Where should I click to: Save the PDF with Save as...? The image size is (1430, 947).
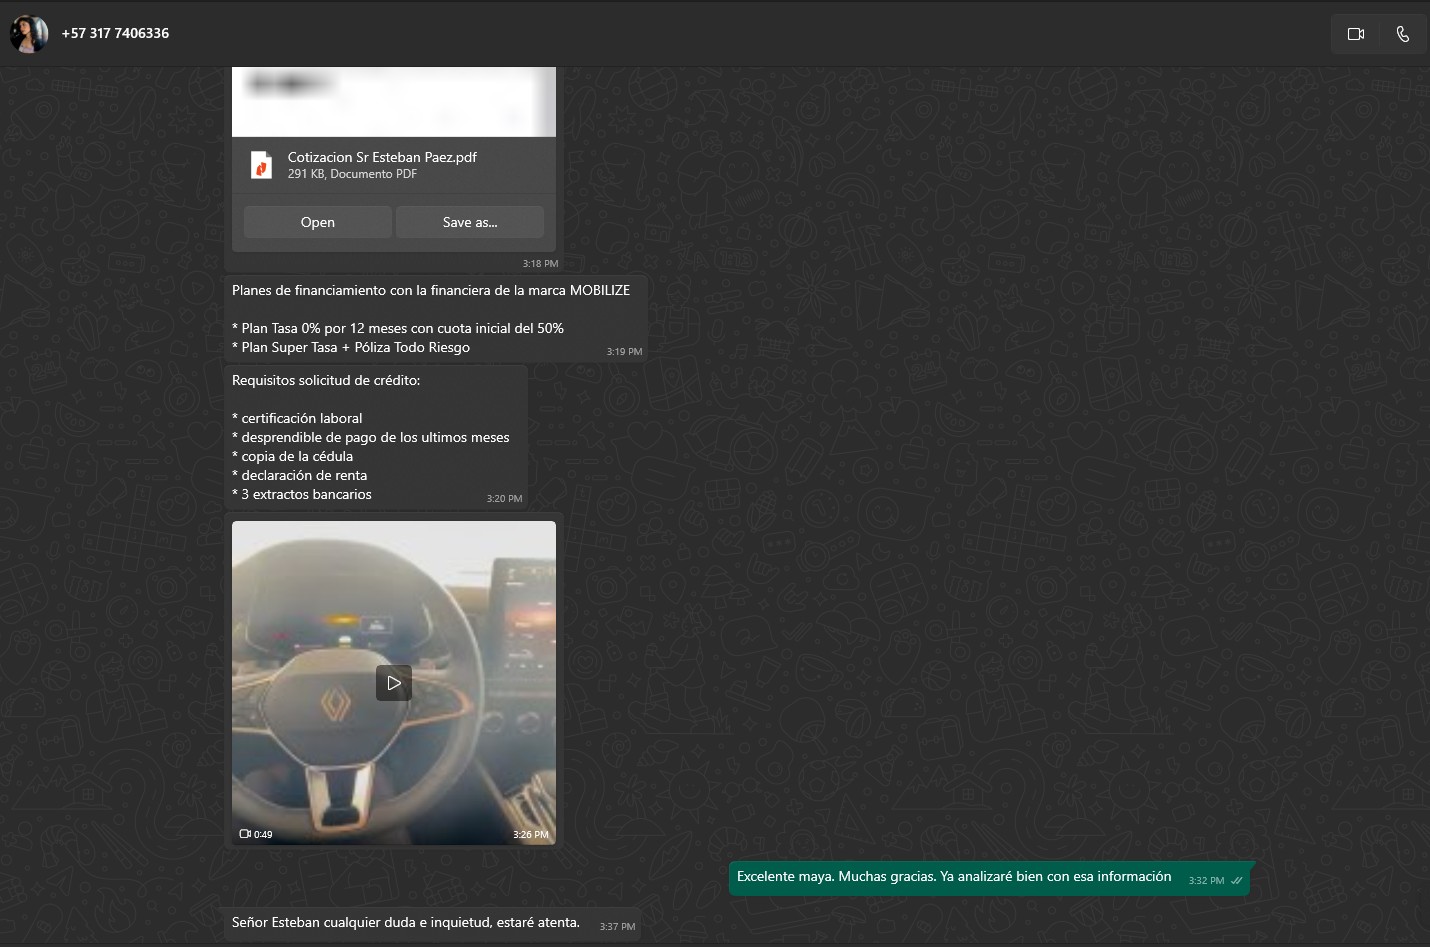470,222
